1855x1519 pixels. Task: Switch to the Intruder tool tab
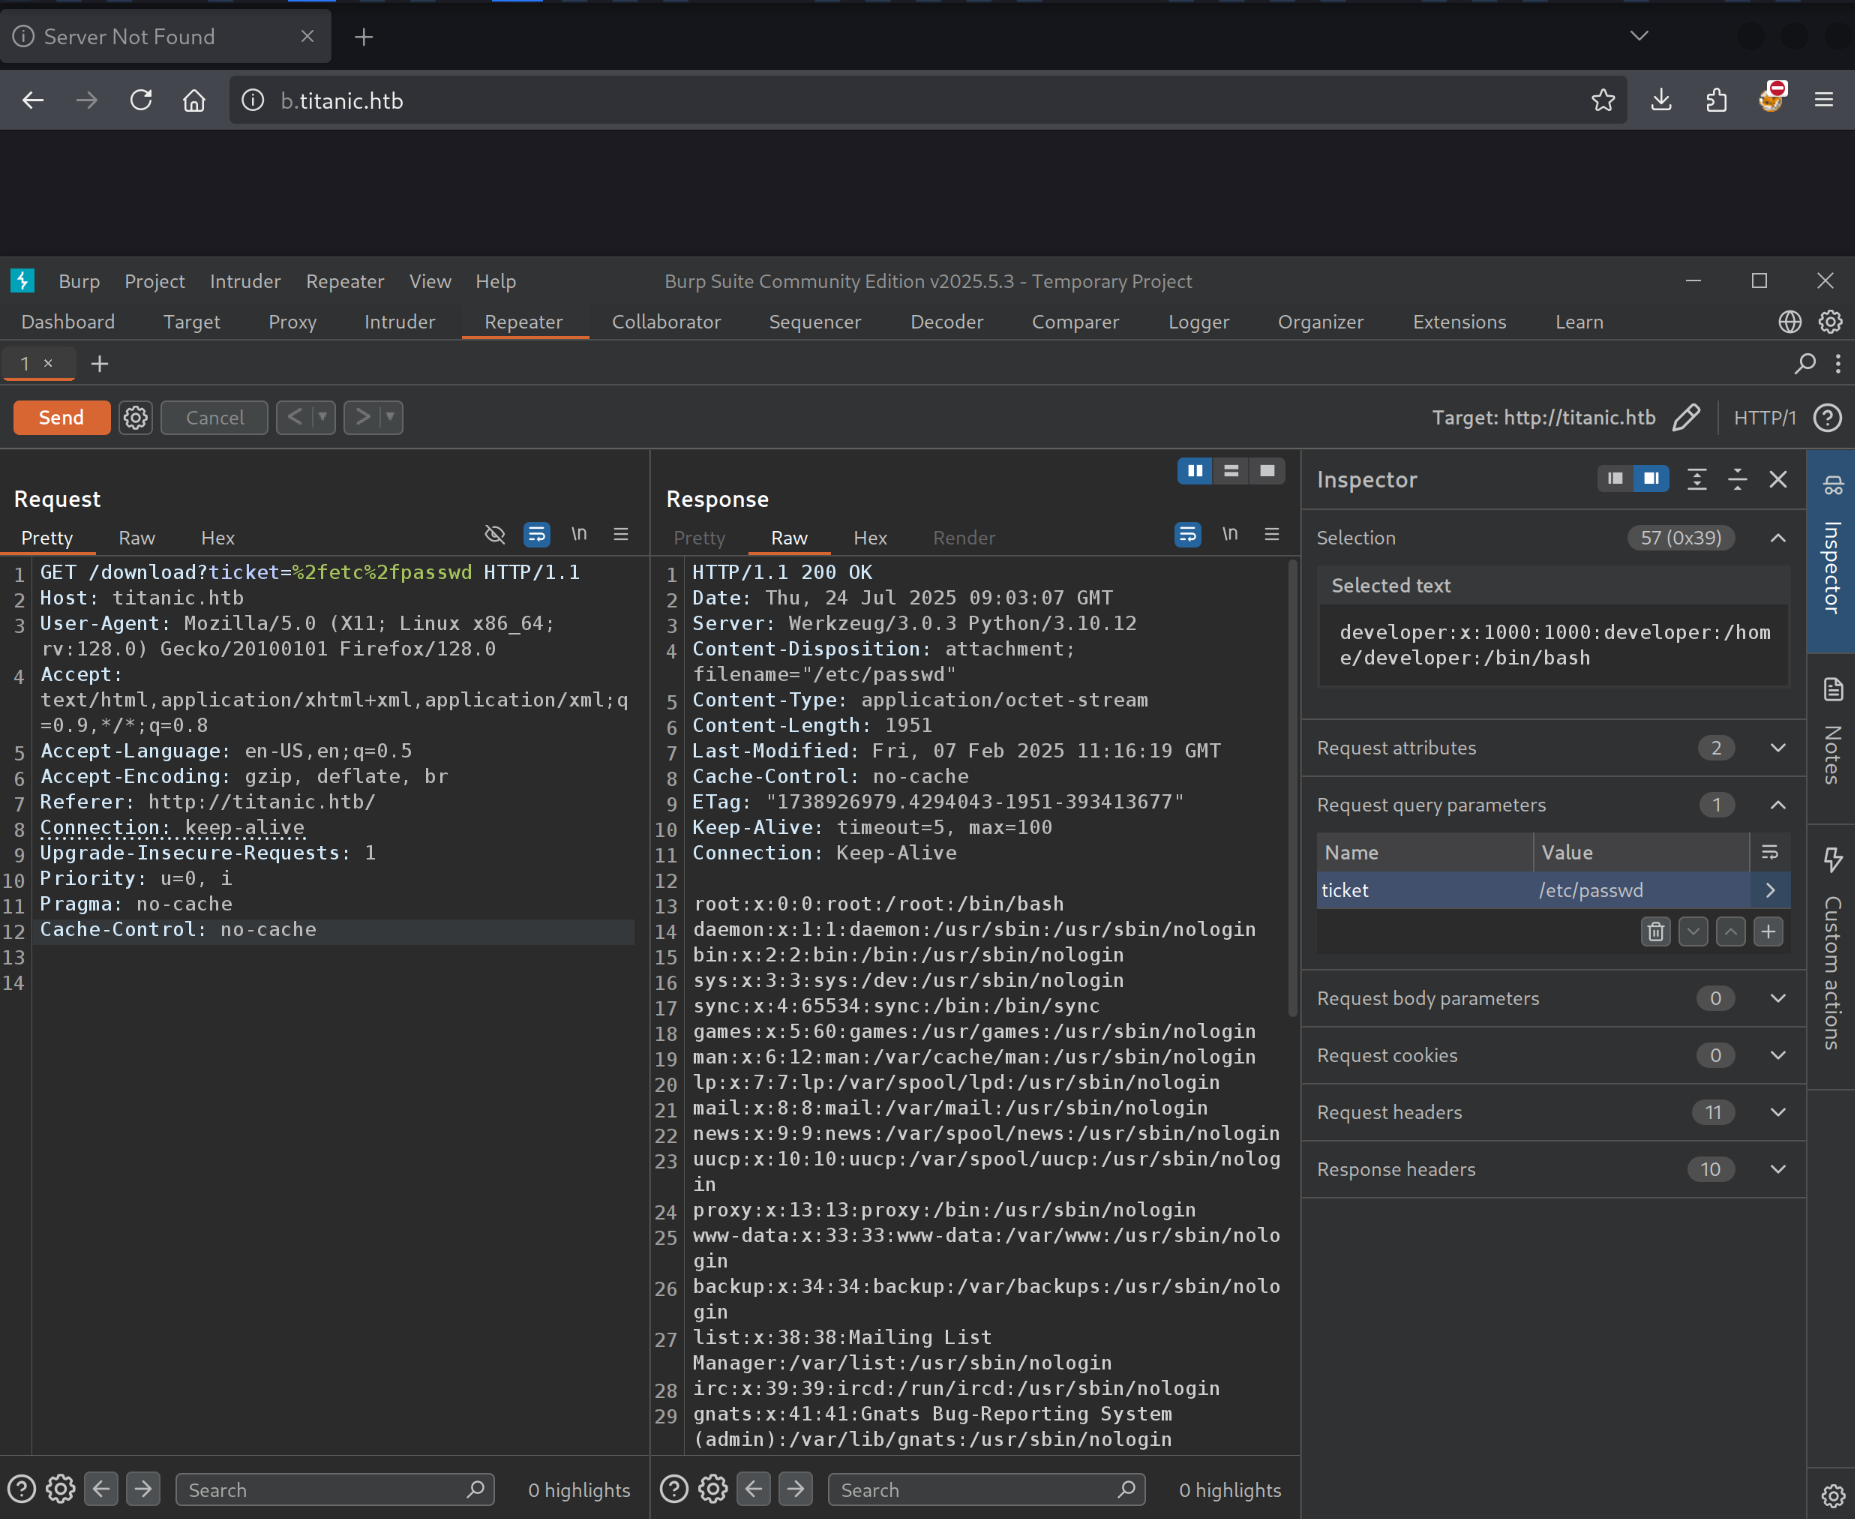[399, 322]
